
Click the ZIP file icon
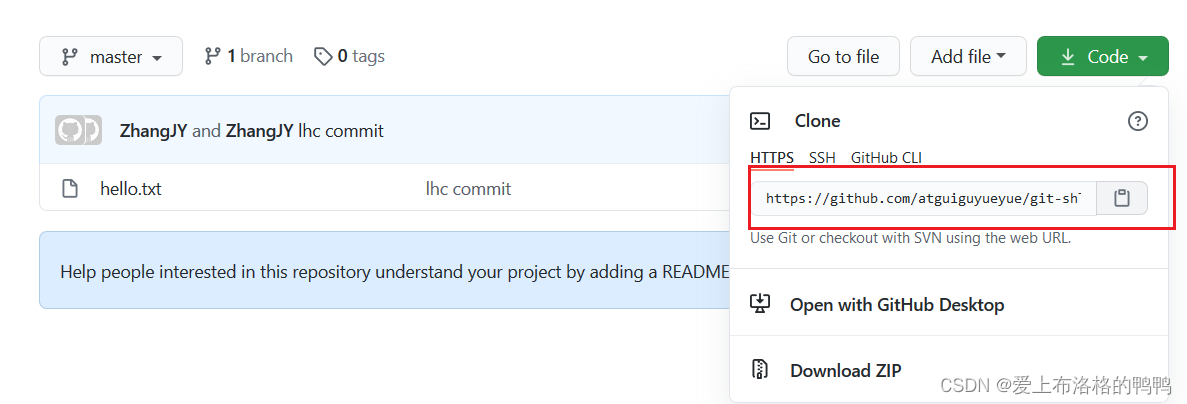[759, 370]
